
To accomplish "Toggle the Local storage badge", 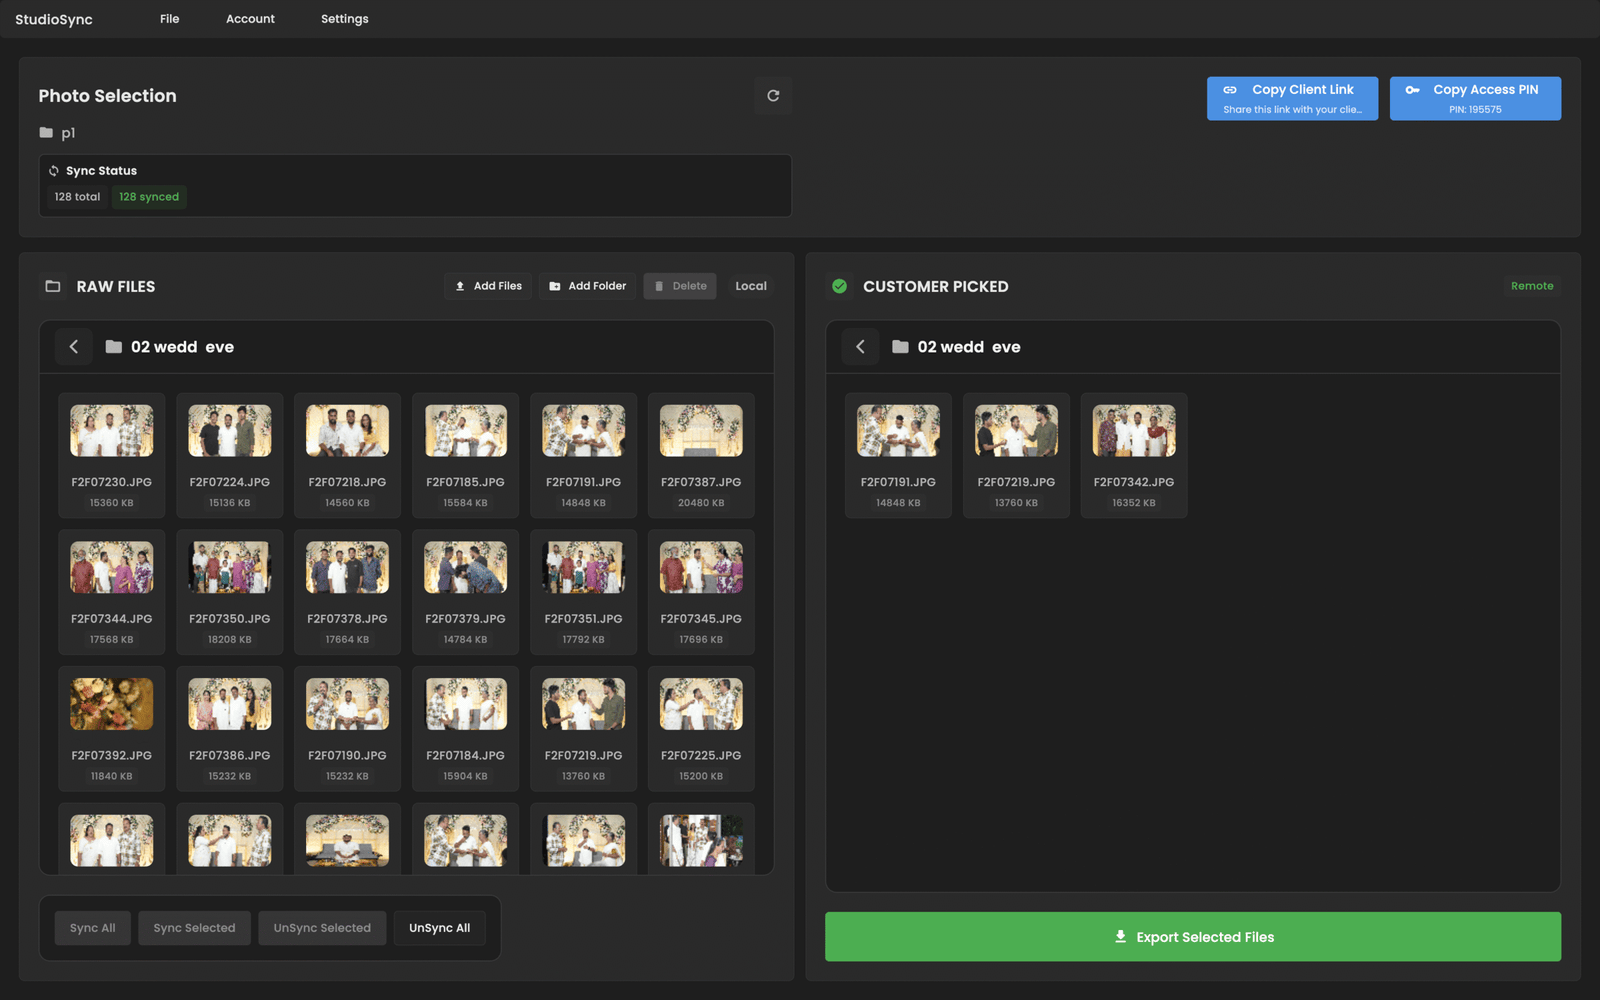I will pyautogui.click(x=750, y=286).
